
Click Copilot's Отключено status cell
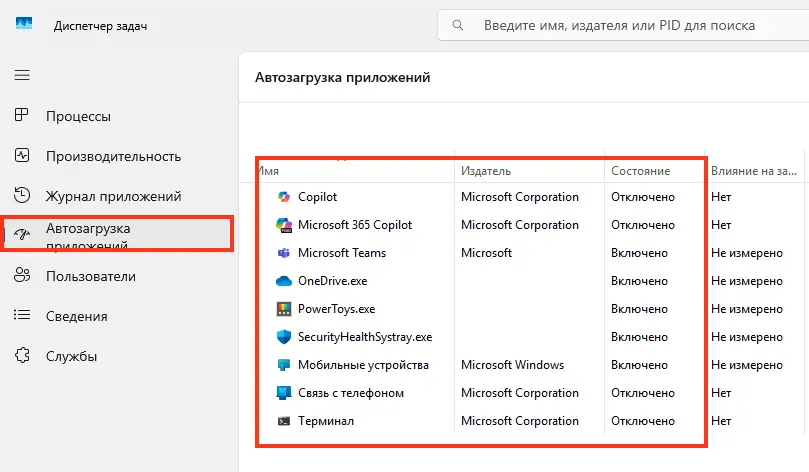point(643,197)
